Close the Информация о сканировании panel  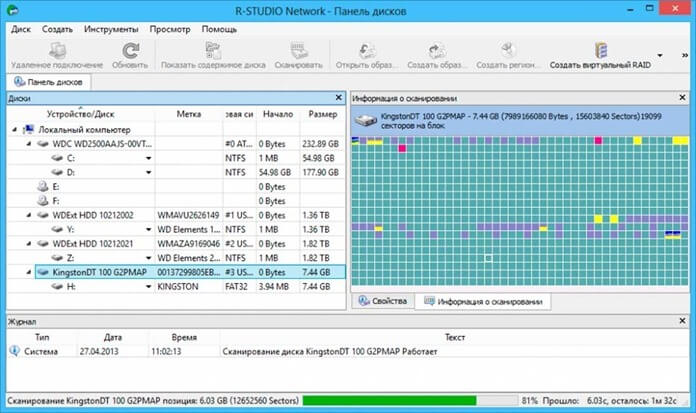pos(682,97)
